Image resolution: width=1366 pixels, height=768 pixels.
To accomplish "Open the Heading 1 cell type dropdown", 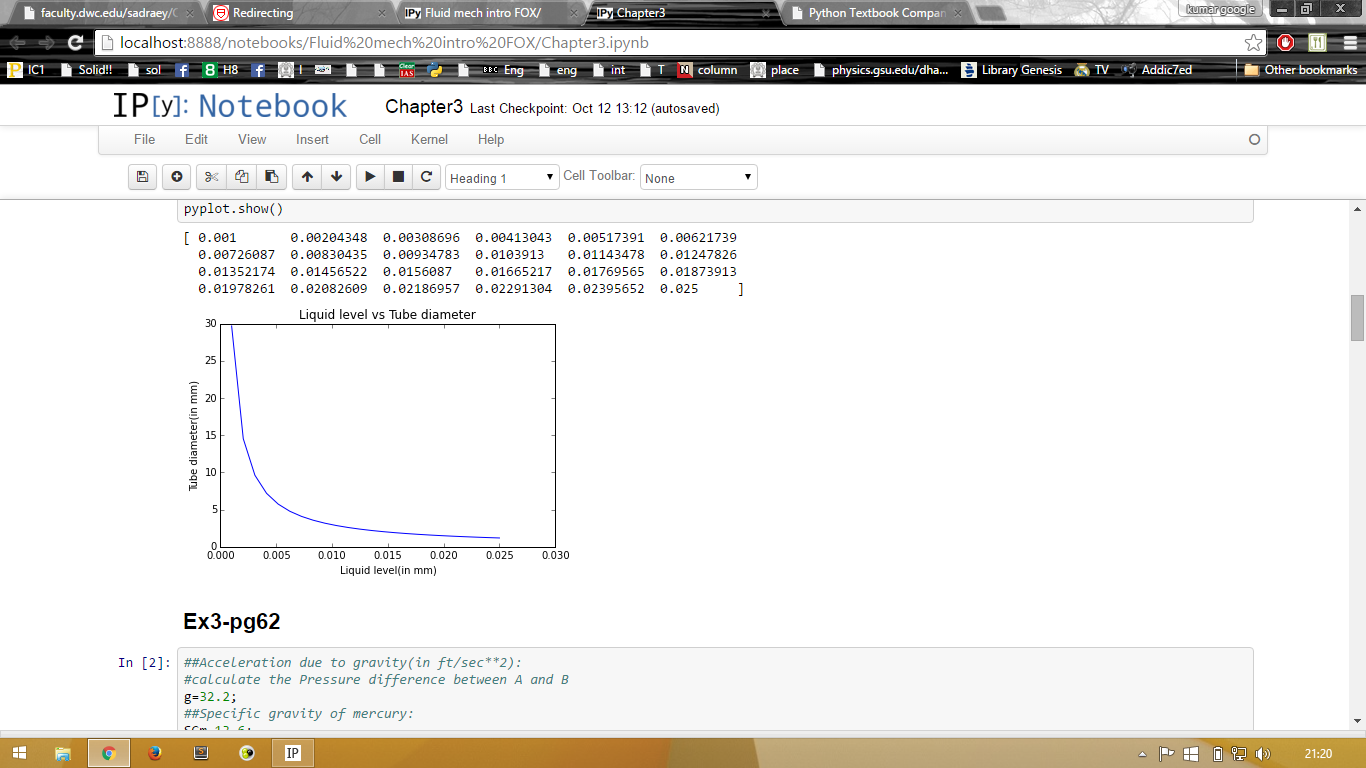I will pos(502,178).
